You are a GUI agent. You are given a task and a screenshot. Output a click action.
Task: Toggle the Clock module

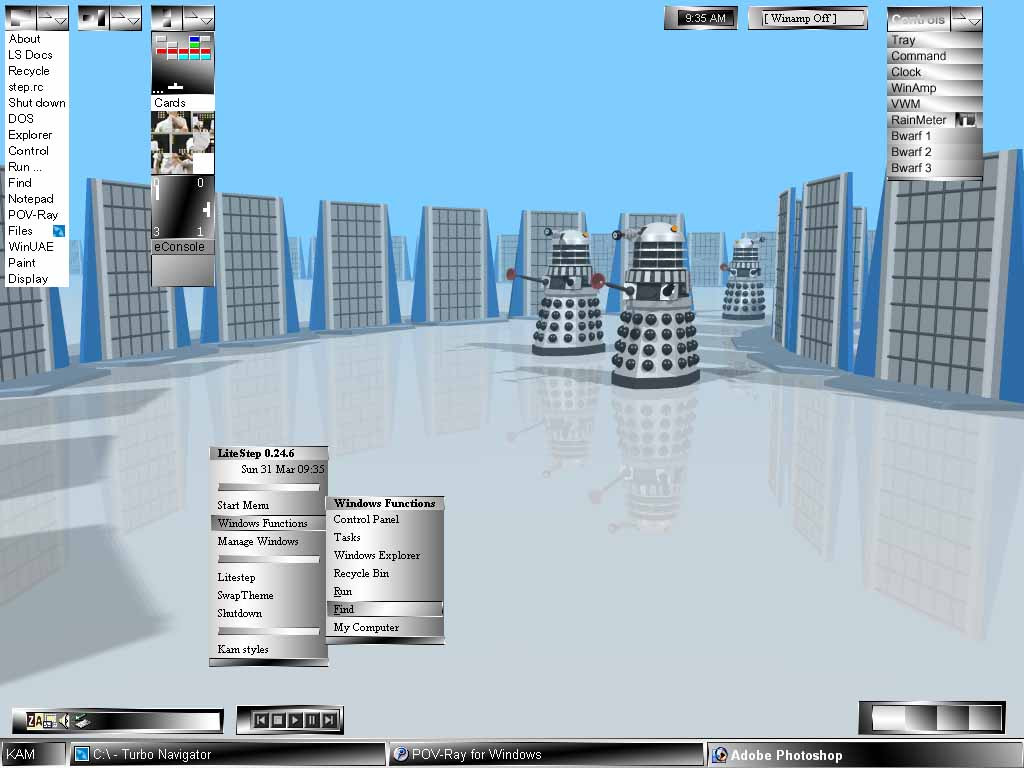[935, 72]
